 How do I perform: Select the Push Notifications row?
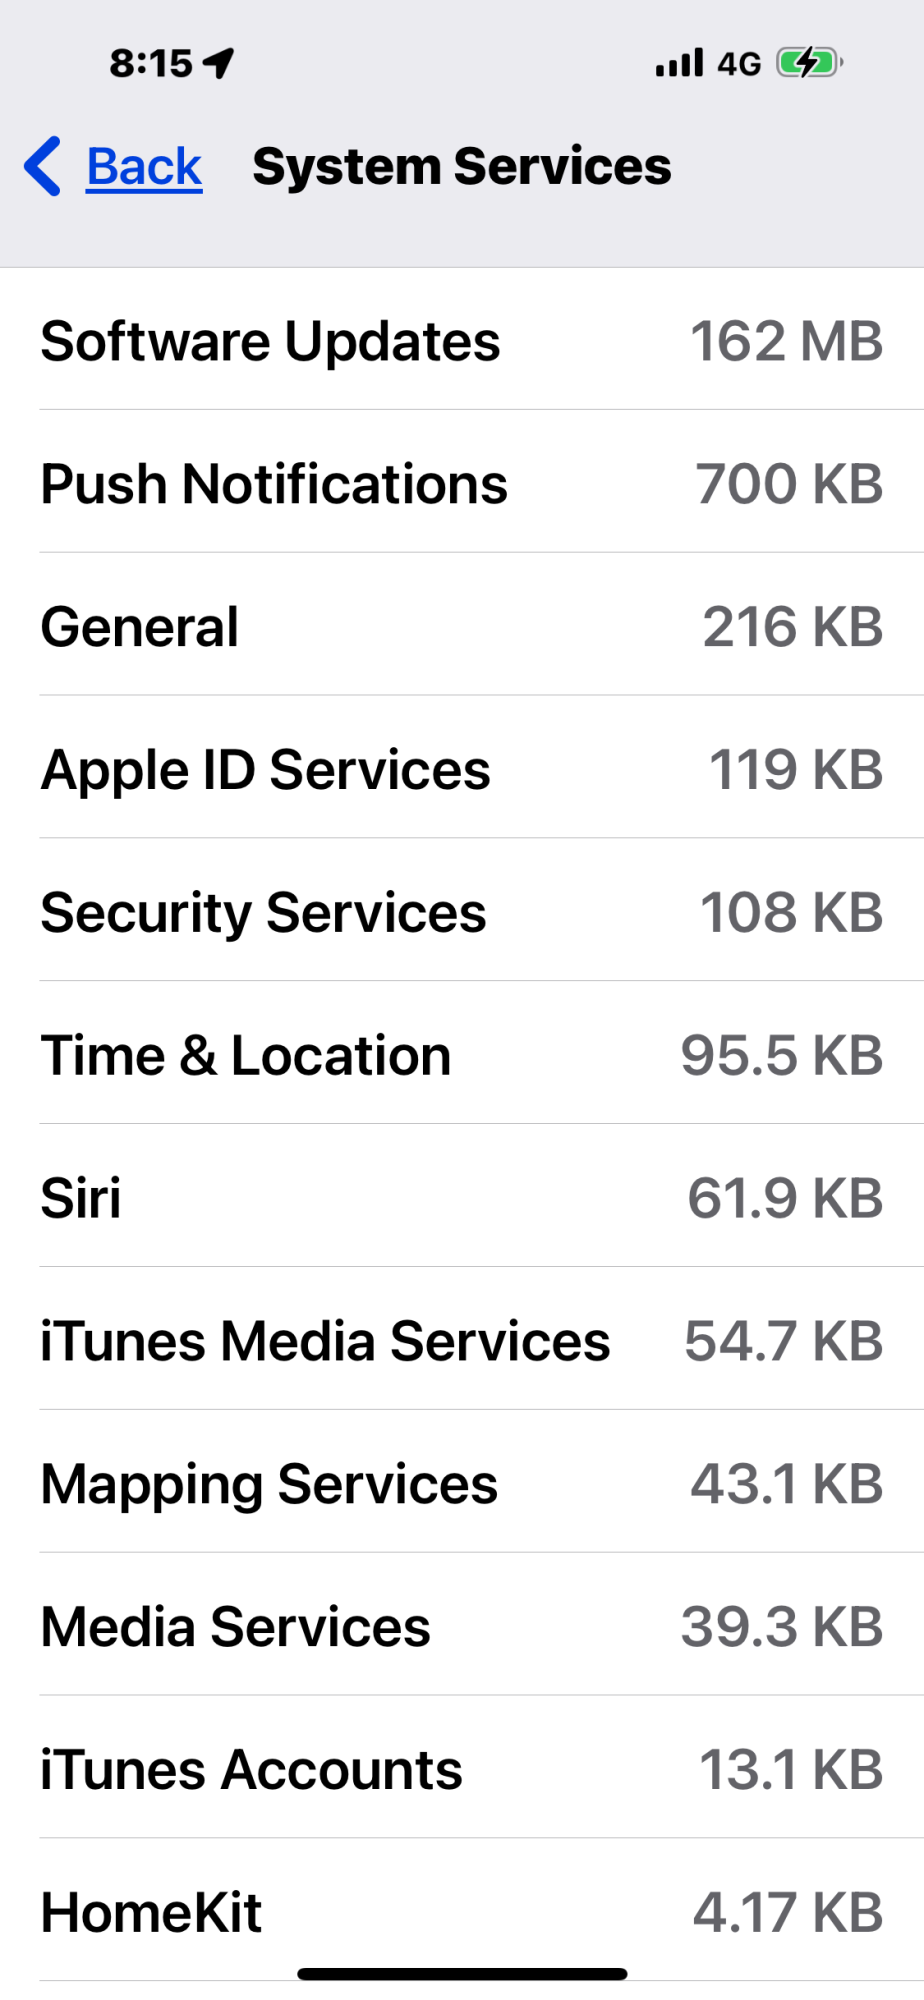462,484
